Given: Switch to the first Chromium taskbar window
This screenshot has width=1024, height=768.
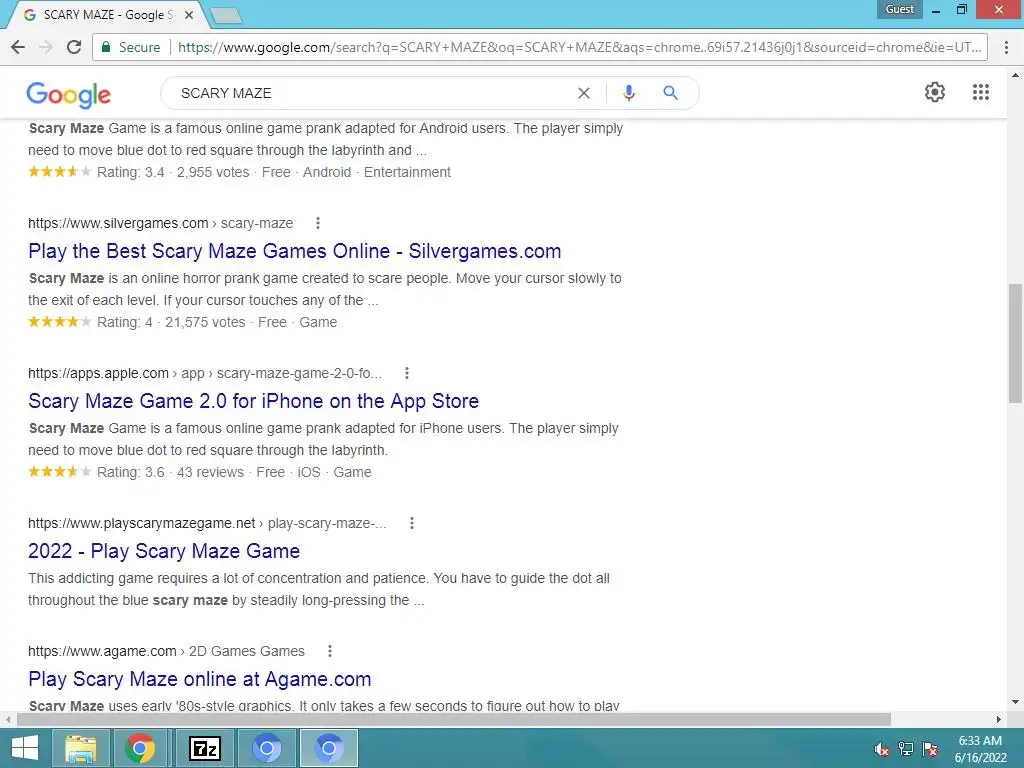Looking at the screenshot, I should 266,748.
